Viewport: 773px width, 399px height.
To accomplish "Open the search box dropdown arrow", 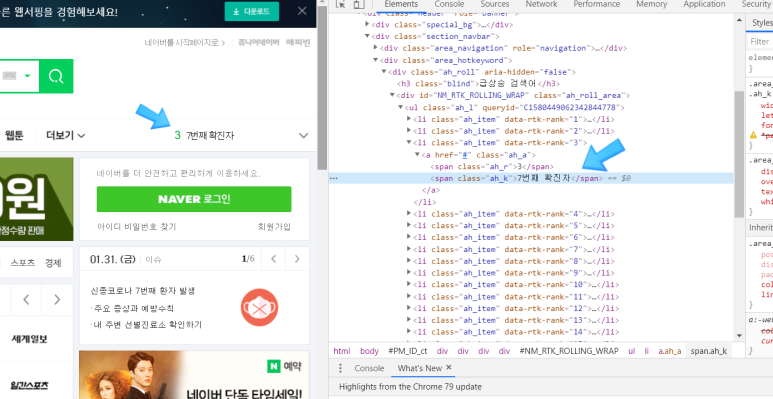I will (28, 76).
